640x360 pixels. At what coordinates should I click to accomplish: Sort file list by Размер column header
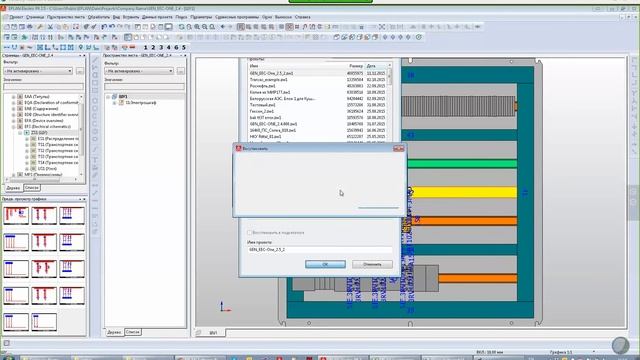point(355,66)
